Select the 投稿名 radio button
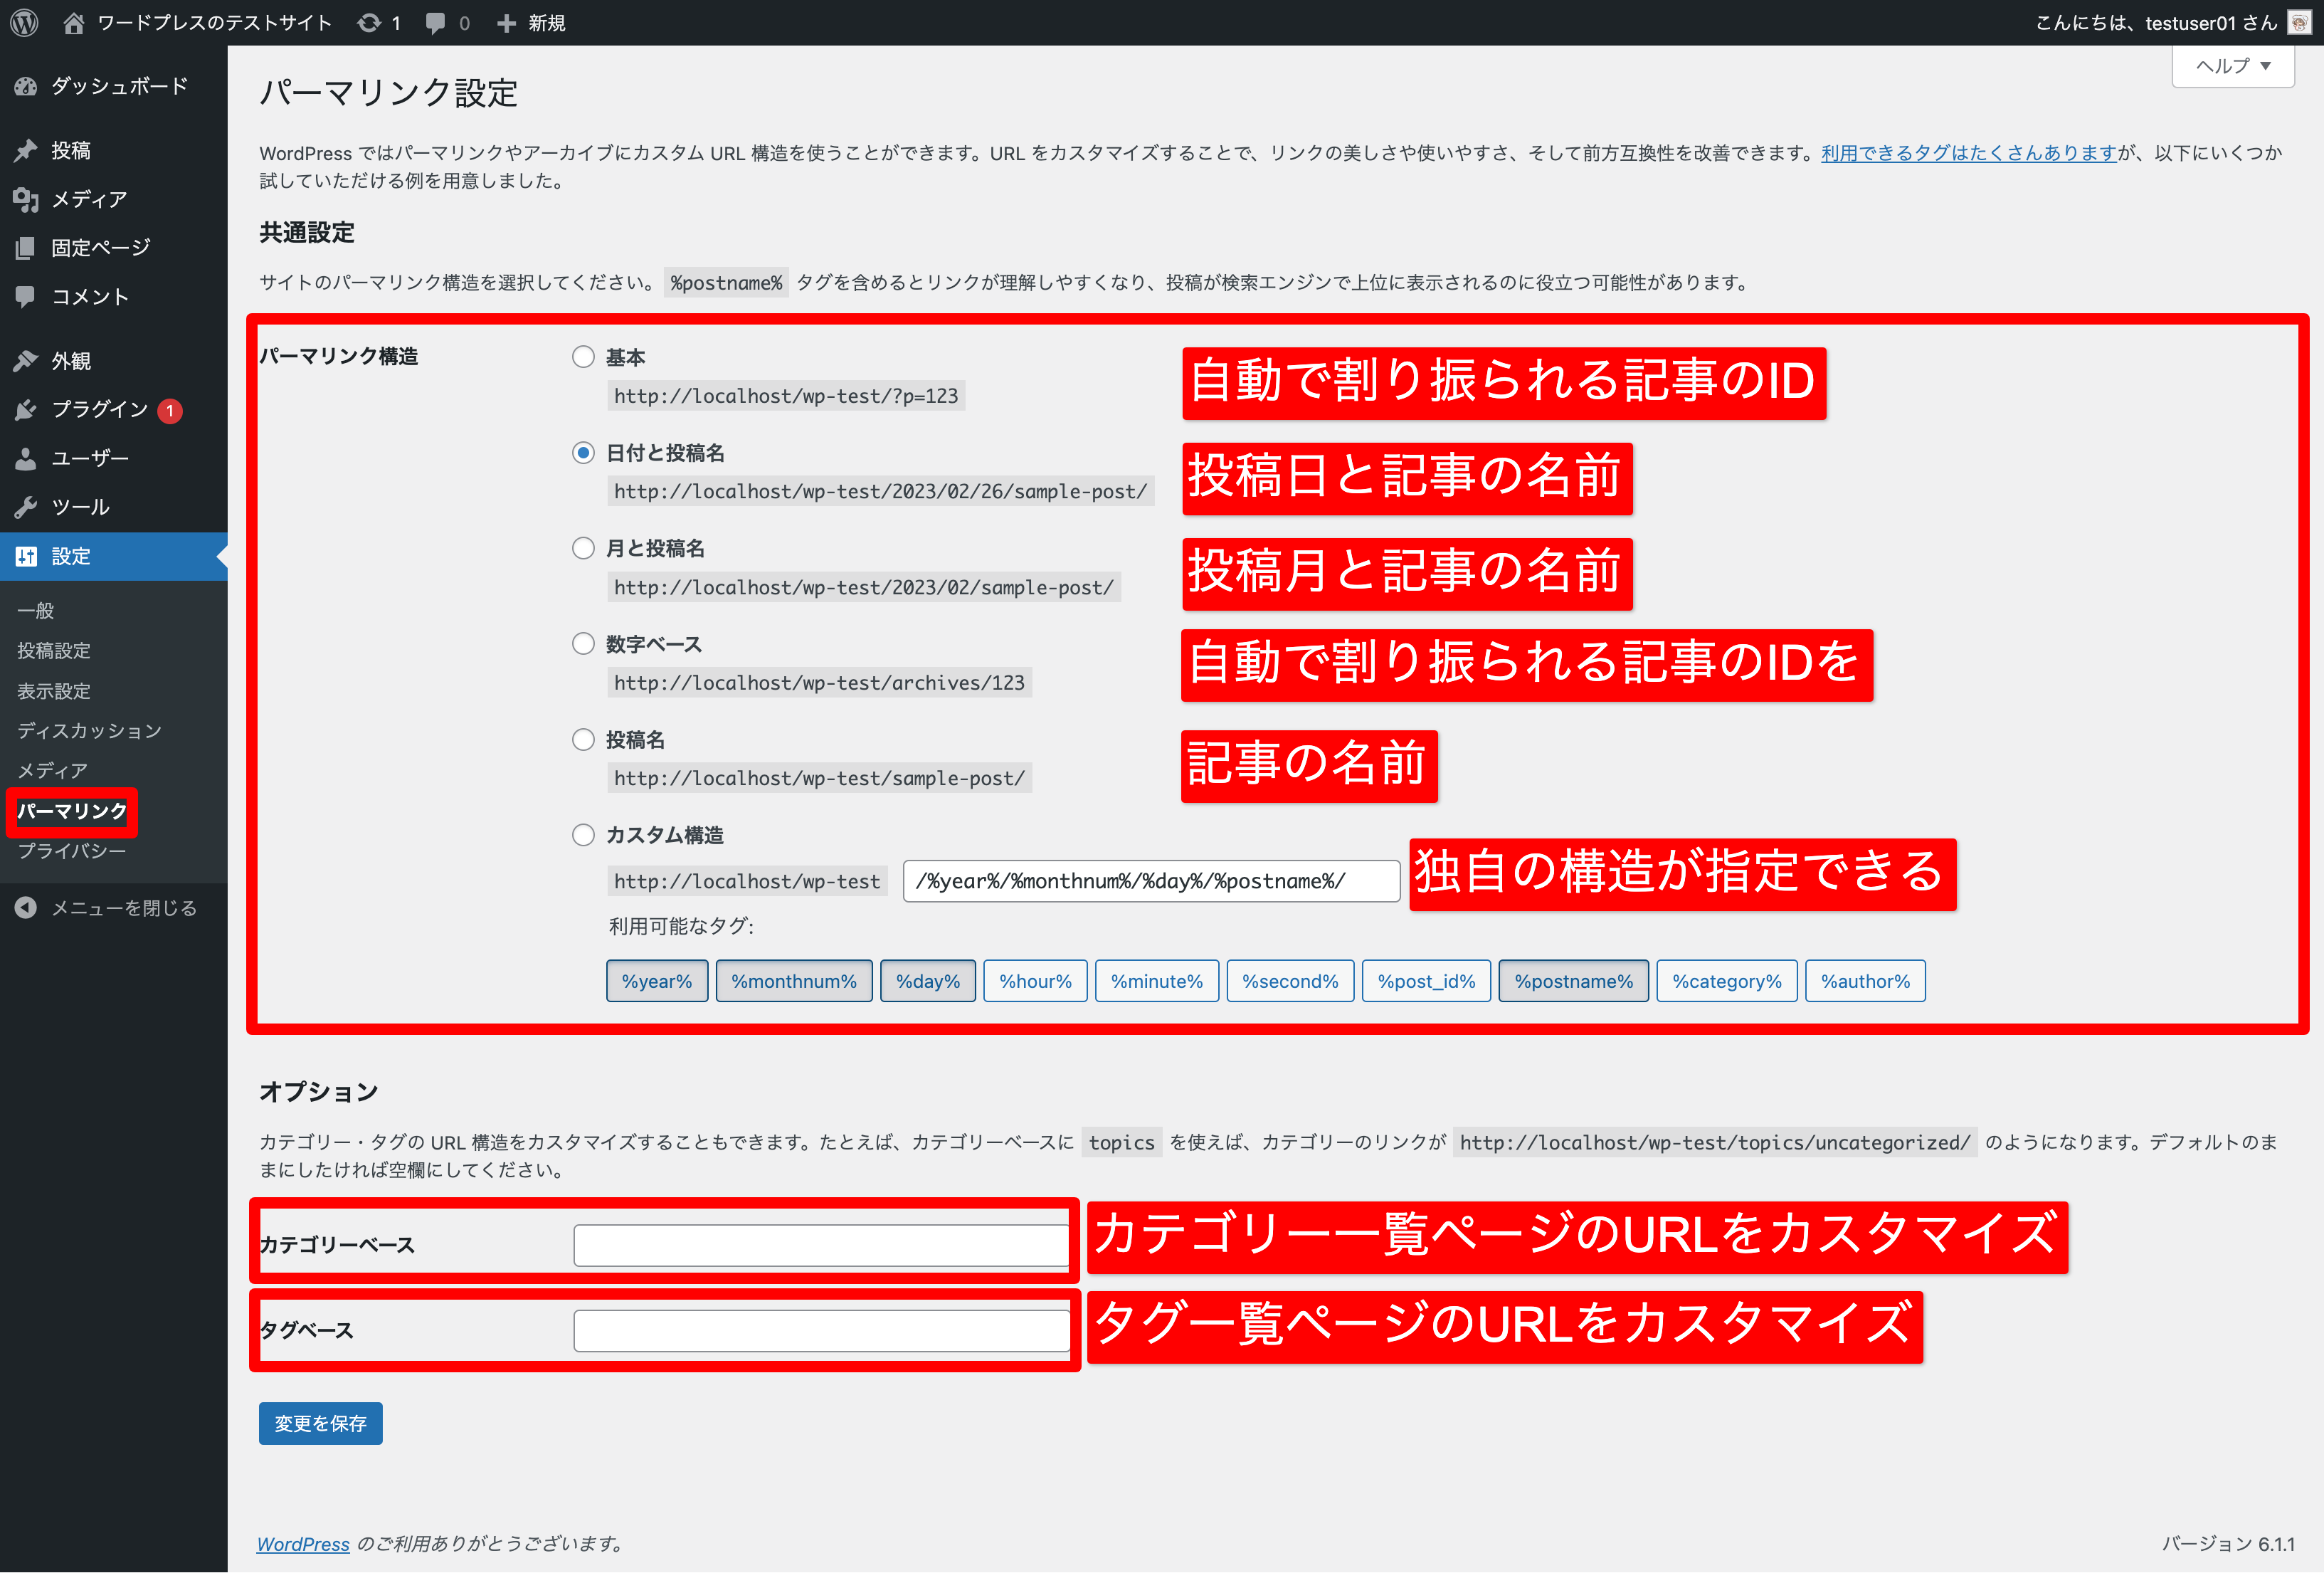The image size is (2324, 1573). click(x=583, y=740)
